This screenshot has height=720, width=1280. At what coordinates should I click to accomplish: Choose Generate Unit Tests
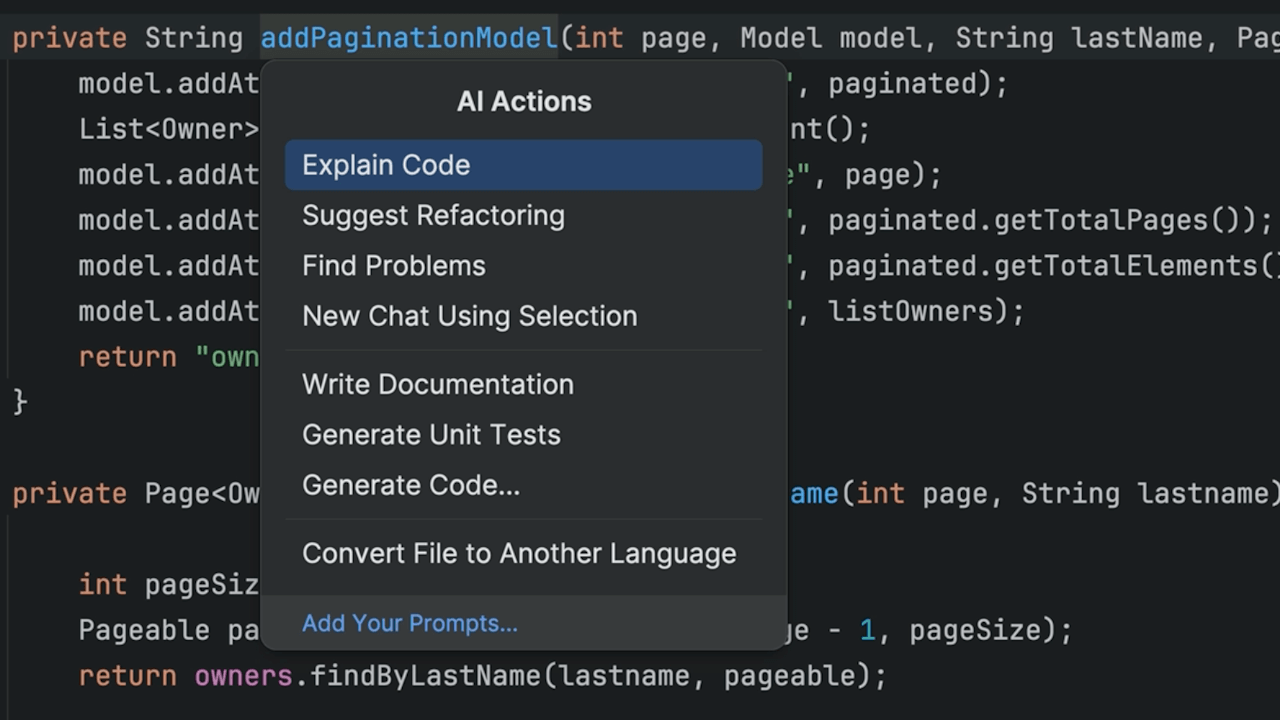pos(431,434)
